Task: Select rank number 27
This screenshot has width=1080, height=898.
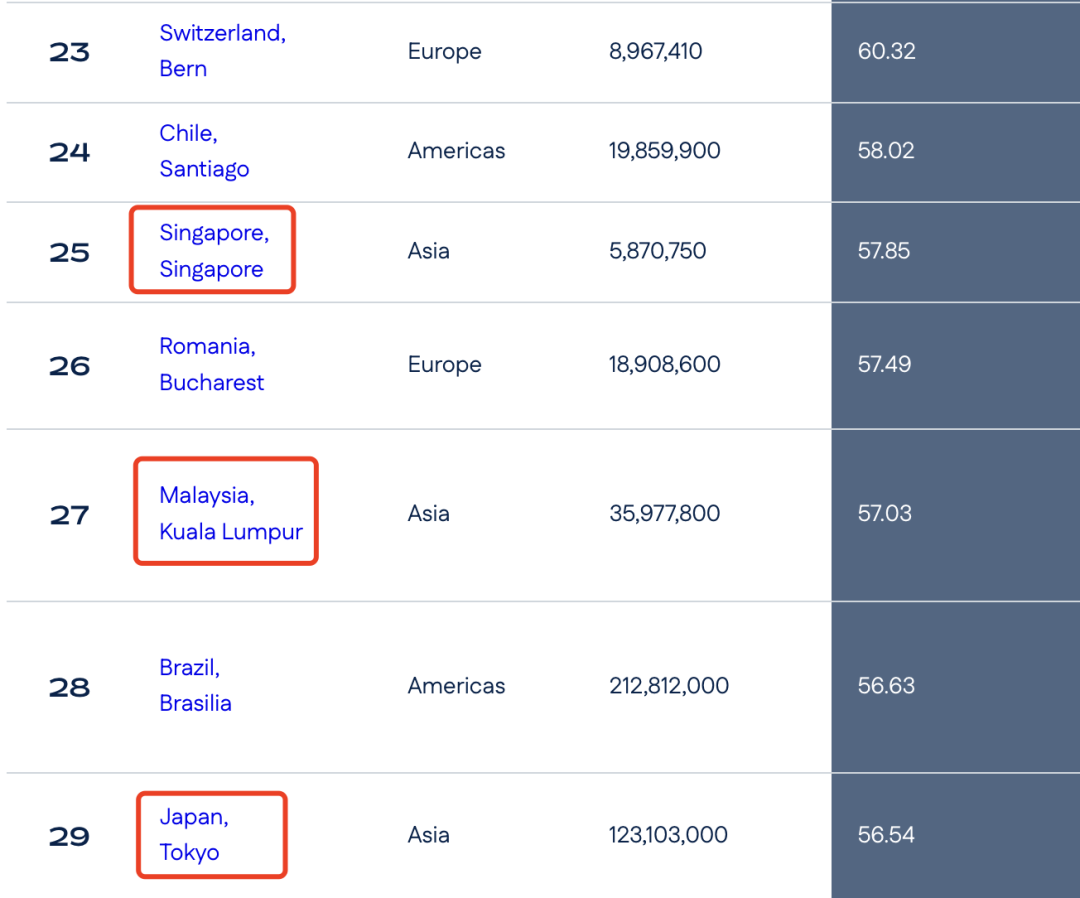Action: (x=70, y=515)
